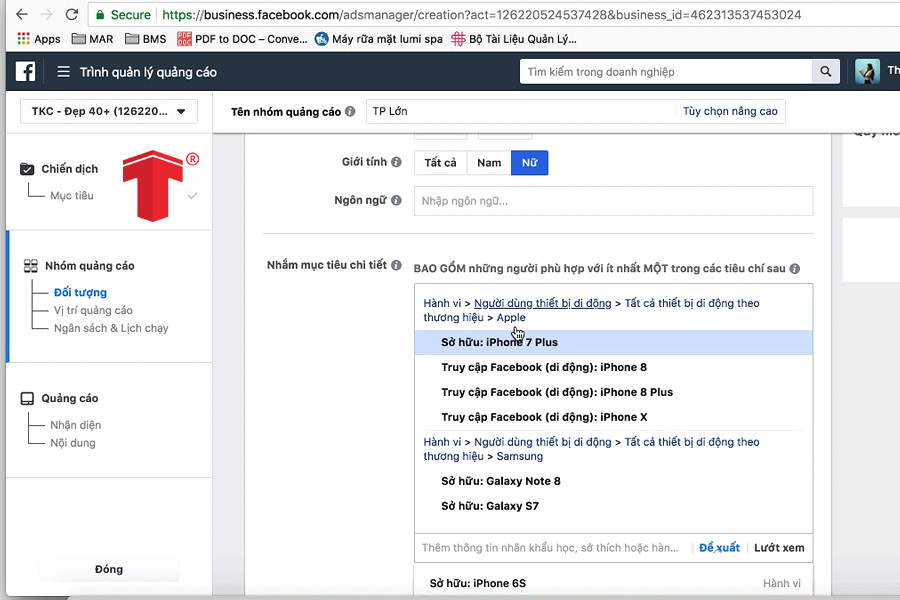This screenshot has width=900, height=600.
Task: Go to Vị trí quảng cáo section
Action: [93, 310]
